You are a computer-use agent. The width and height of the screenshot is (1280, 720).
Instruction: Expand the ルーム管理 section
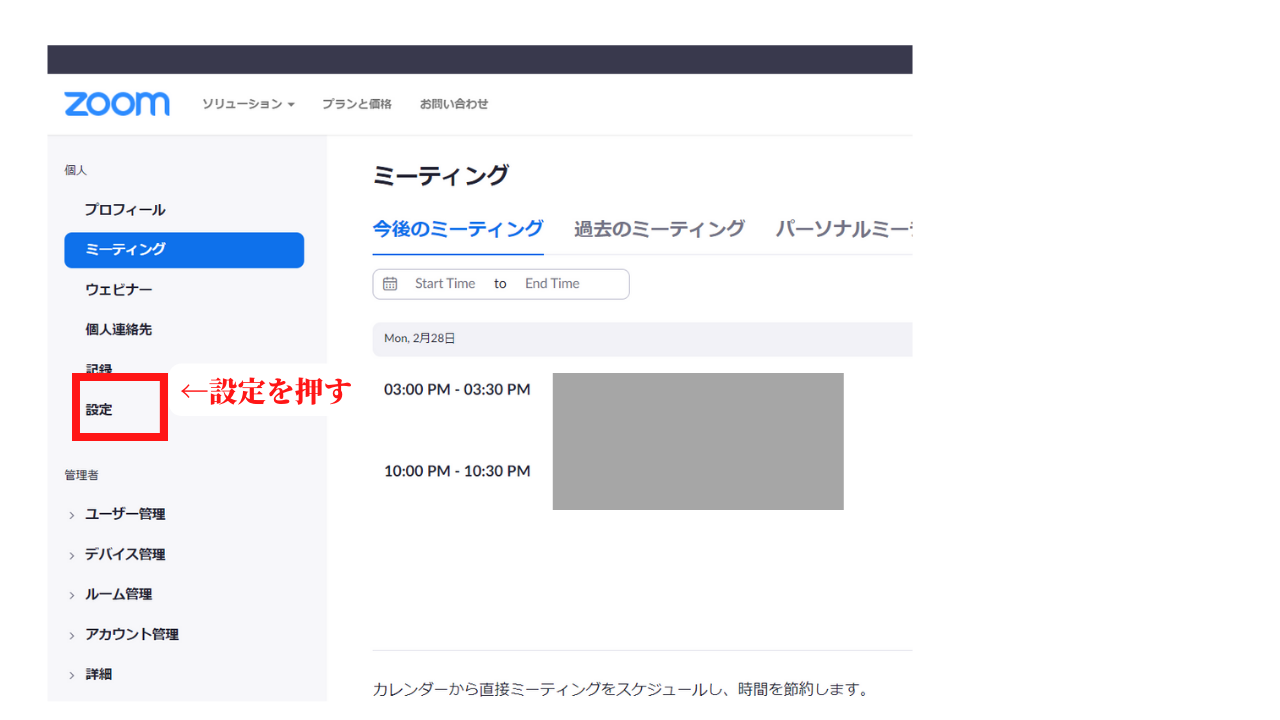pos(119,594)
